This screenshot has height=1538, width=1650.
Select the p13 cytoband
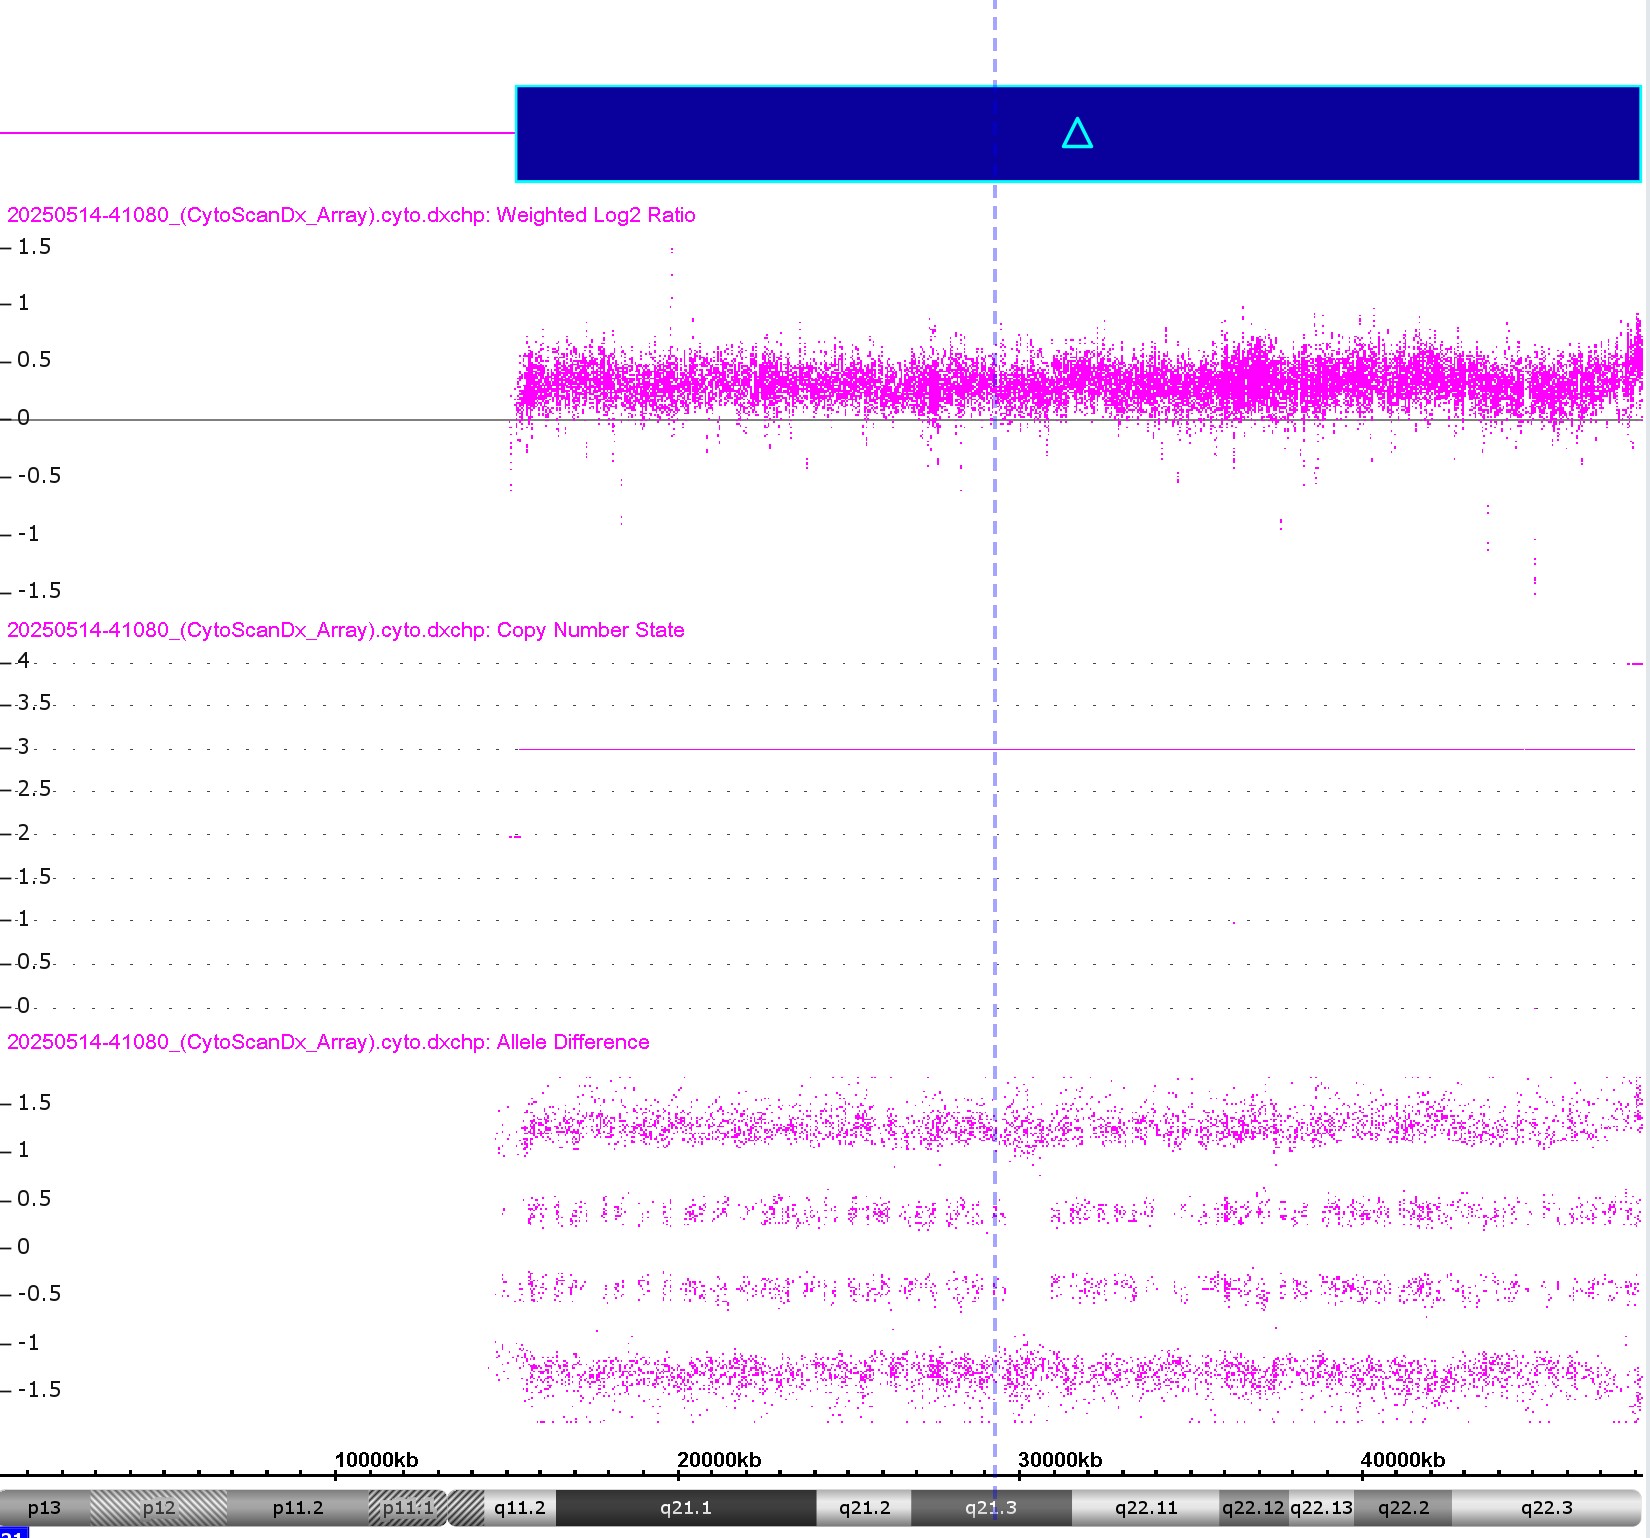pyautogui.click(x=44, y=1508)
